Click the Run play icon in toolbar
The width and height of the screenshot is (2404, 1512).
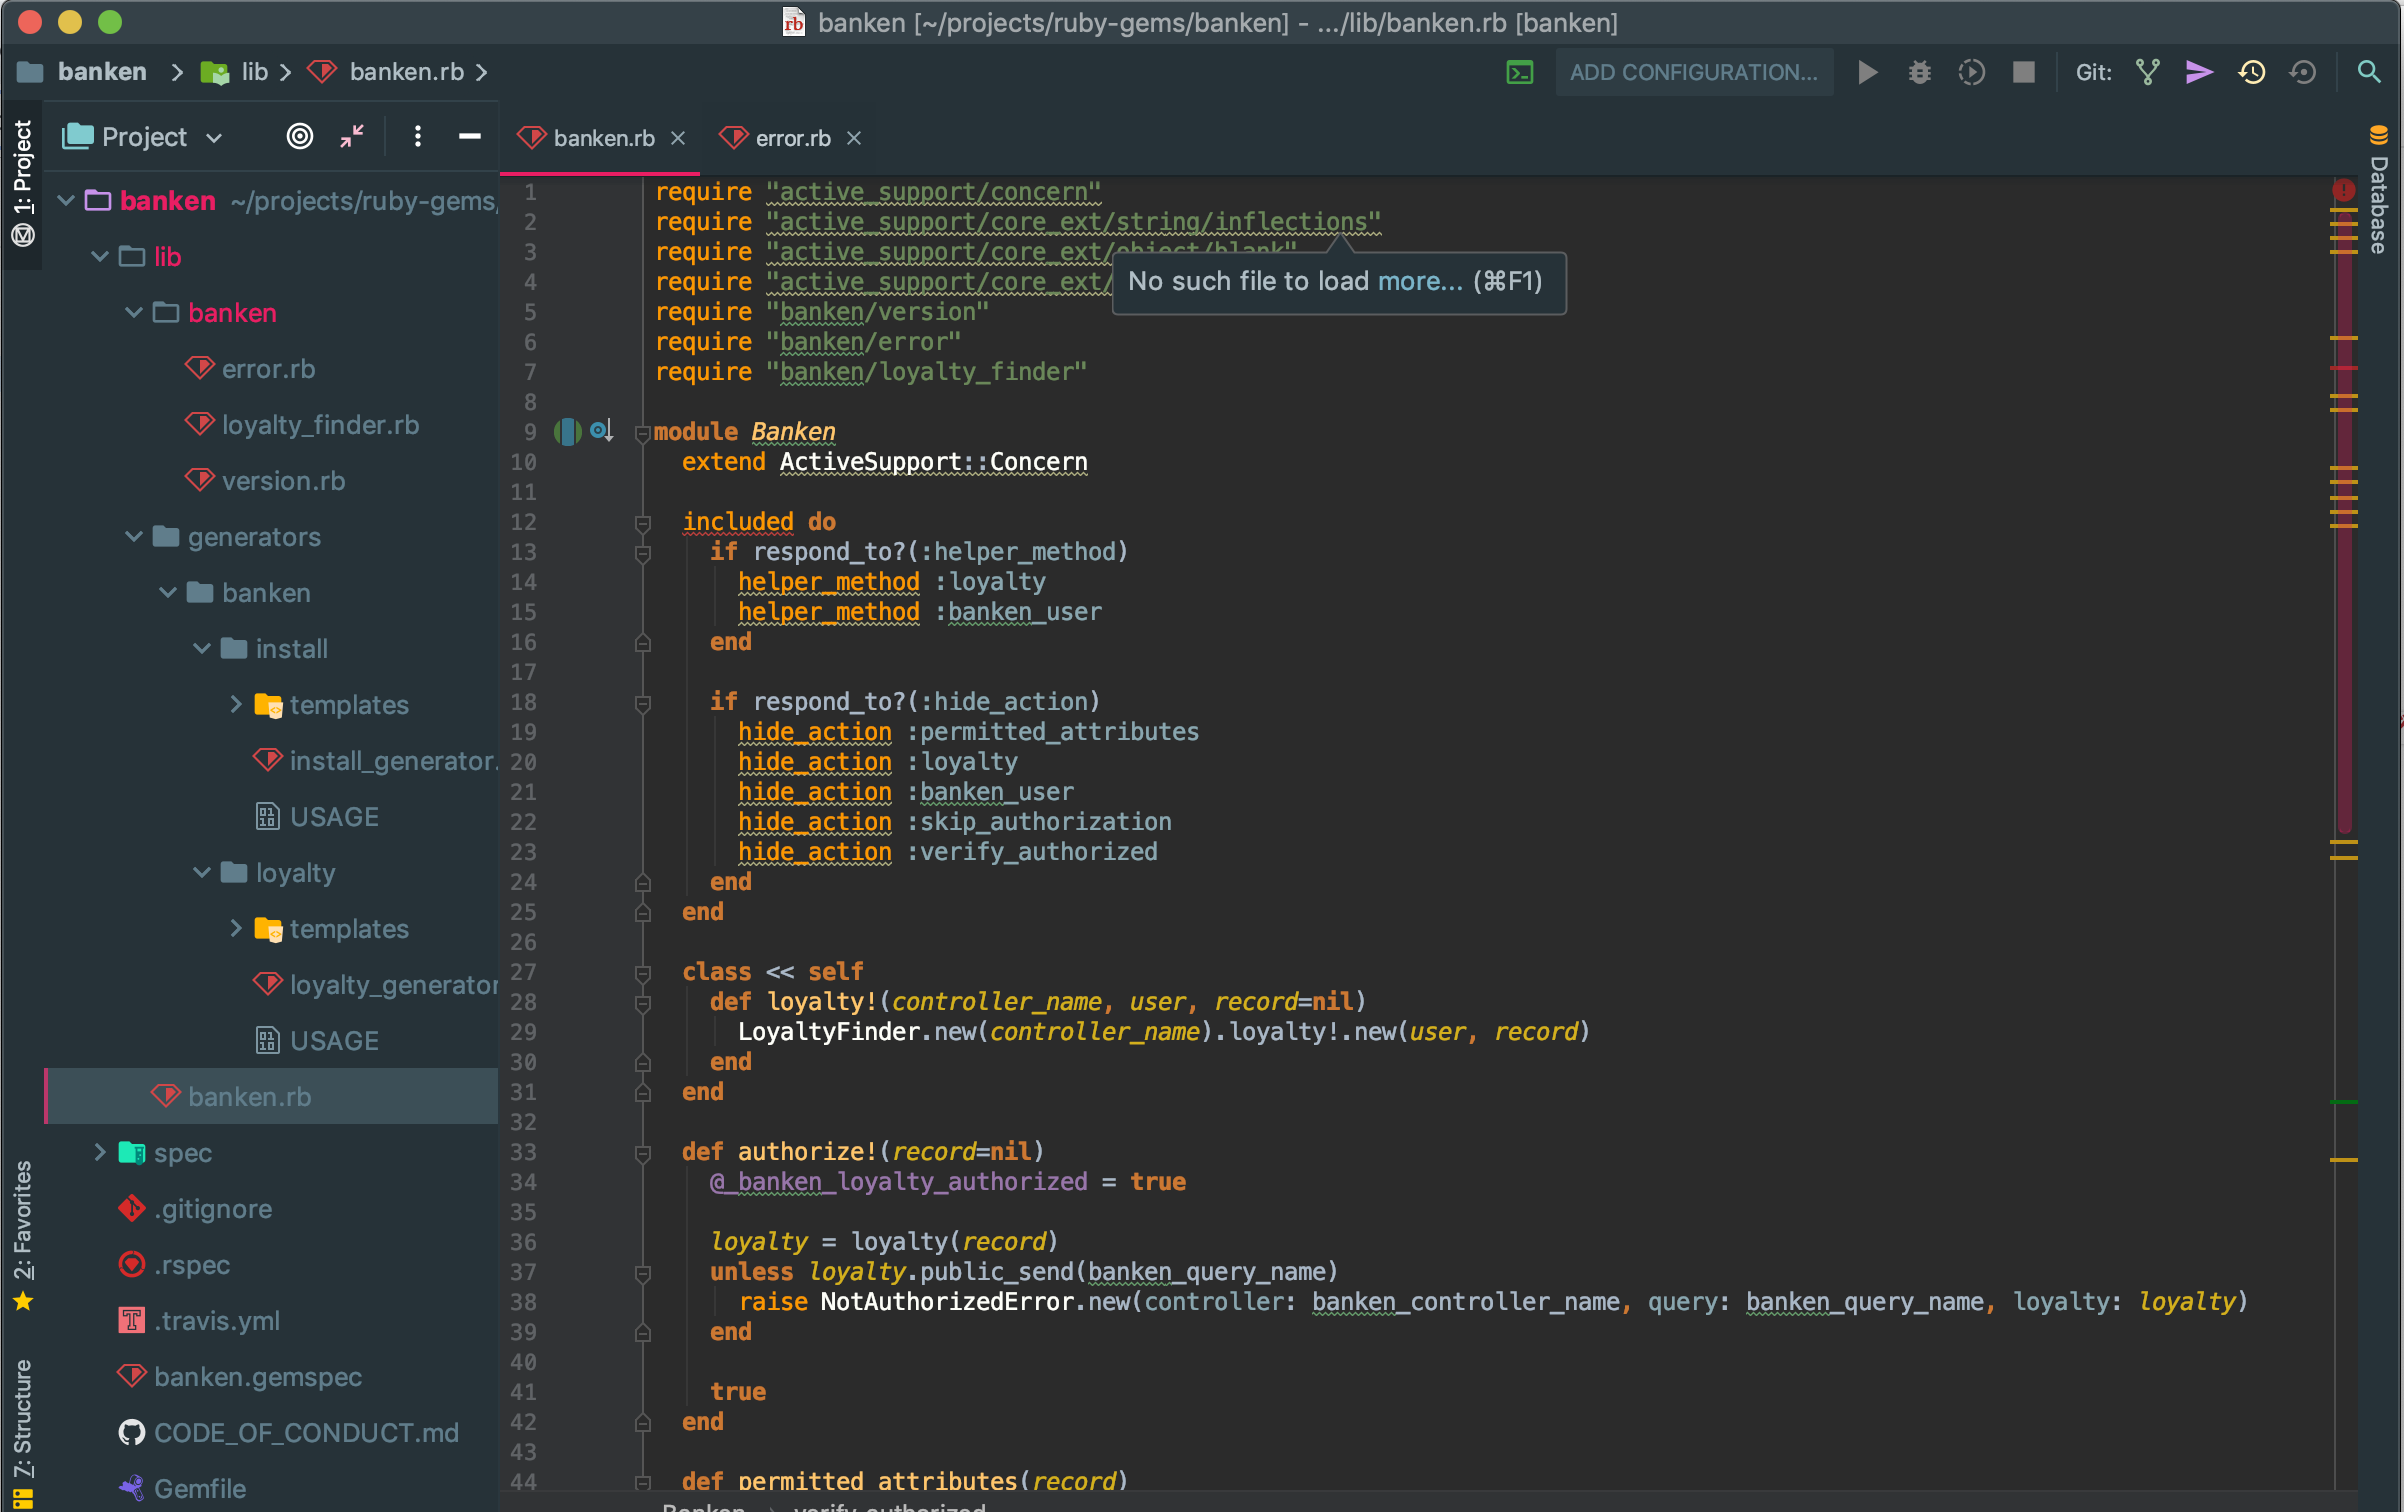pos(1867,72)
